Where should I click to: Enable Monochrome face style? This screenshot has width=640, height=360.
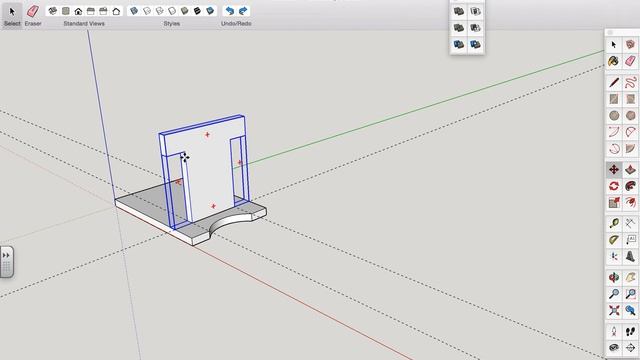click(210, 11)
